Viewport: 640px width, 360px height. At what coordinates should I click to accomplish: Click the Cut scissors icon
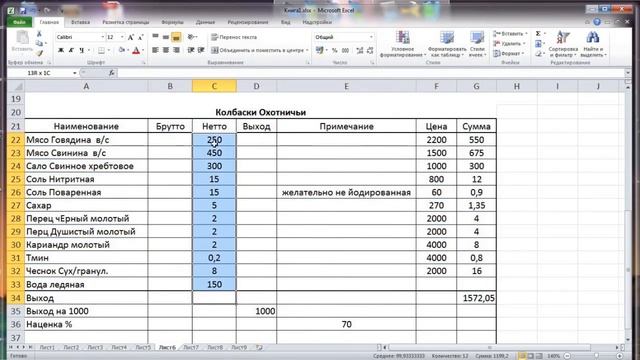[39, 34]
